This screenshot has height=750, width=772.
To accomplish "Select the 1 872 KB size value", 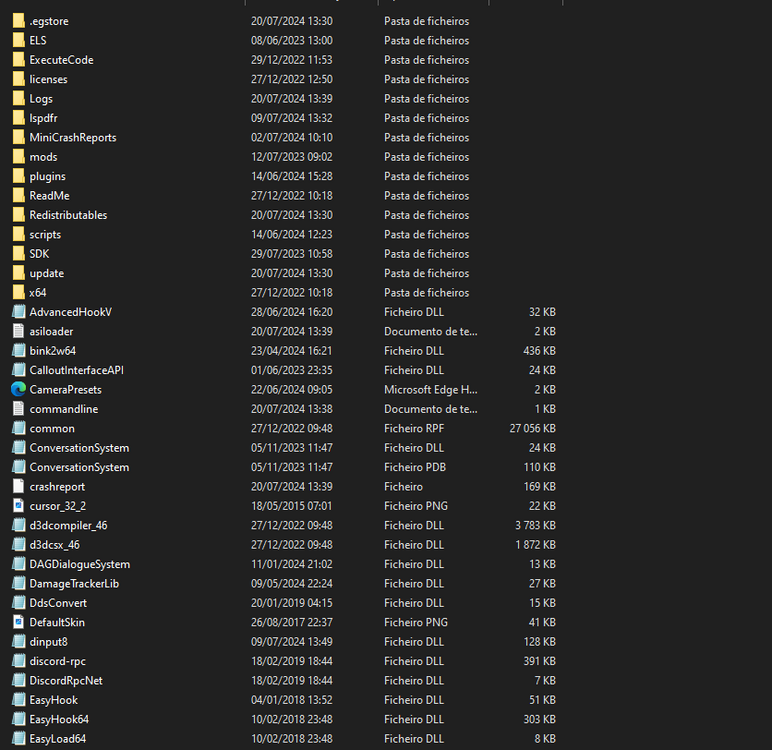I will (535, 545).
